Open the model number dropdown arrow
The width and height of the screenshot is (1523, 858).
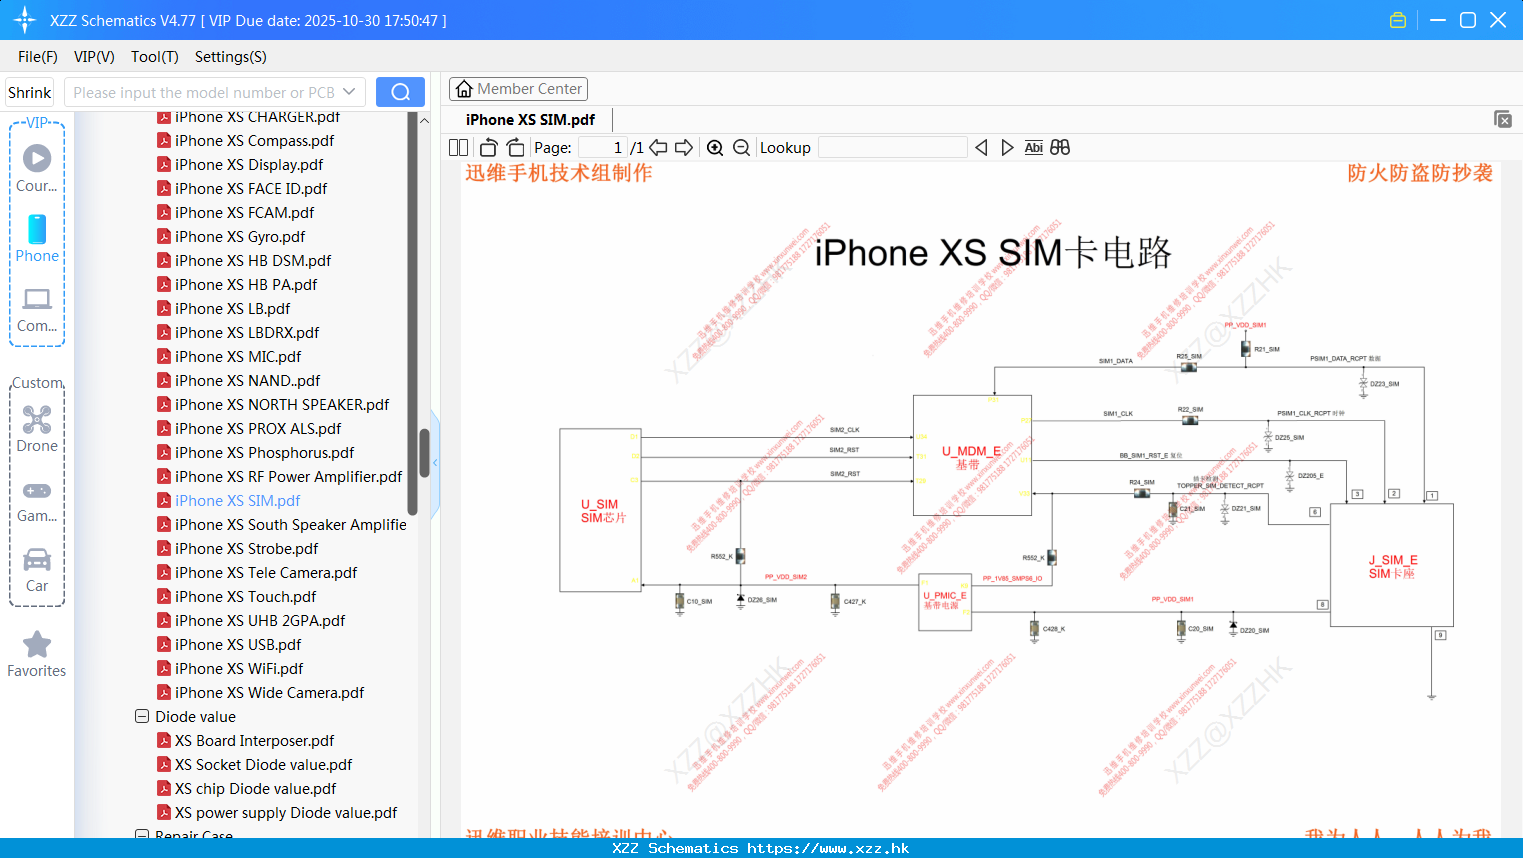point(349,92)
